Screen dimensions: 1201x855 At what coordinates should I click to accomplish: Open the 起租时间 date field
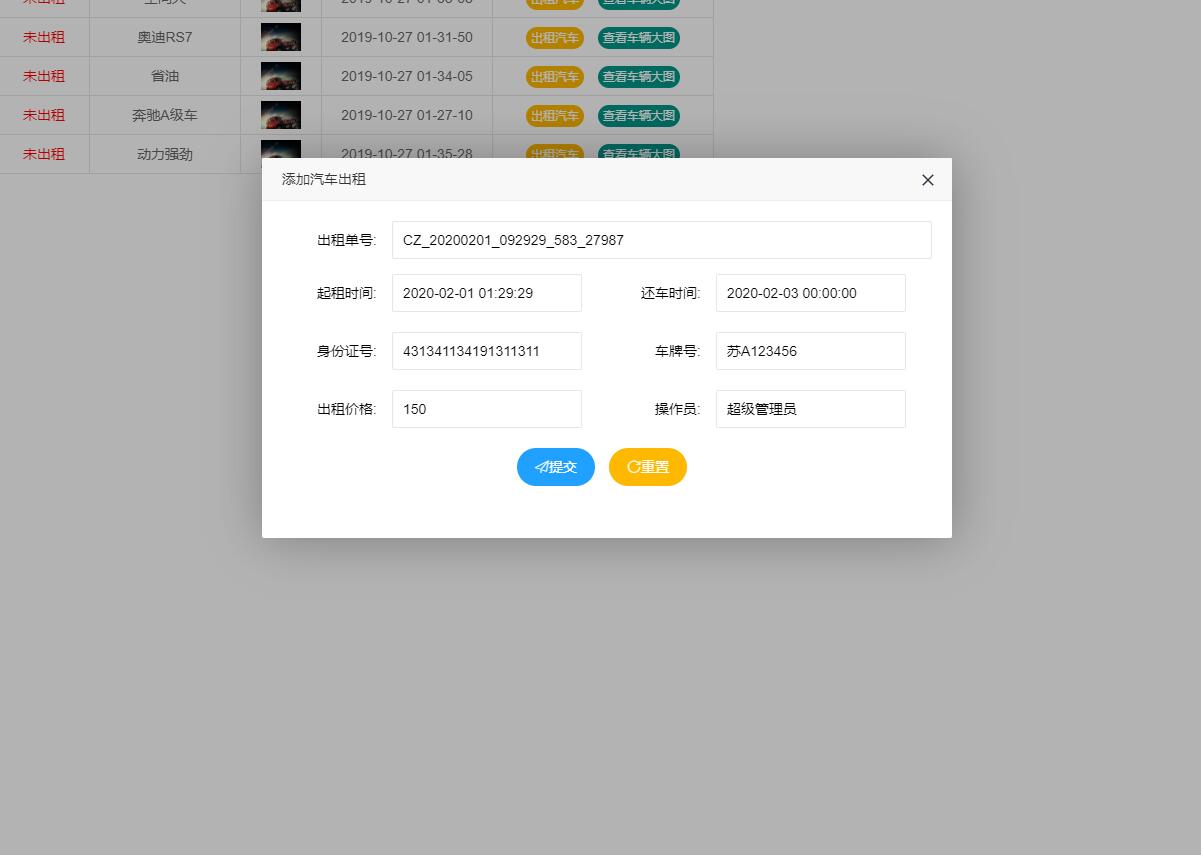click(x=487, y=293)
